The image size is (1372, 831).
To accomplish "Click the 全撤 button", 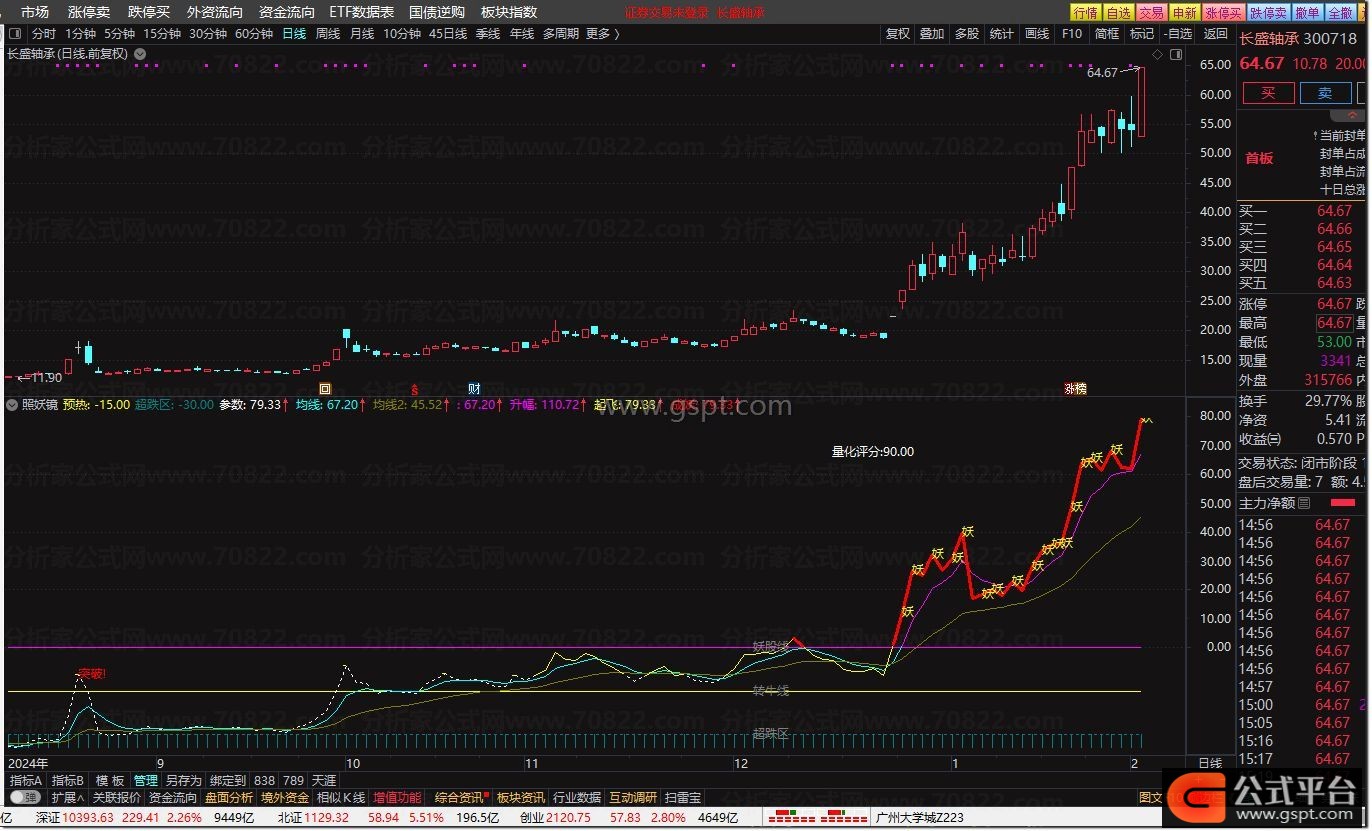I will click(x=1340, y=13).
